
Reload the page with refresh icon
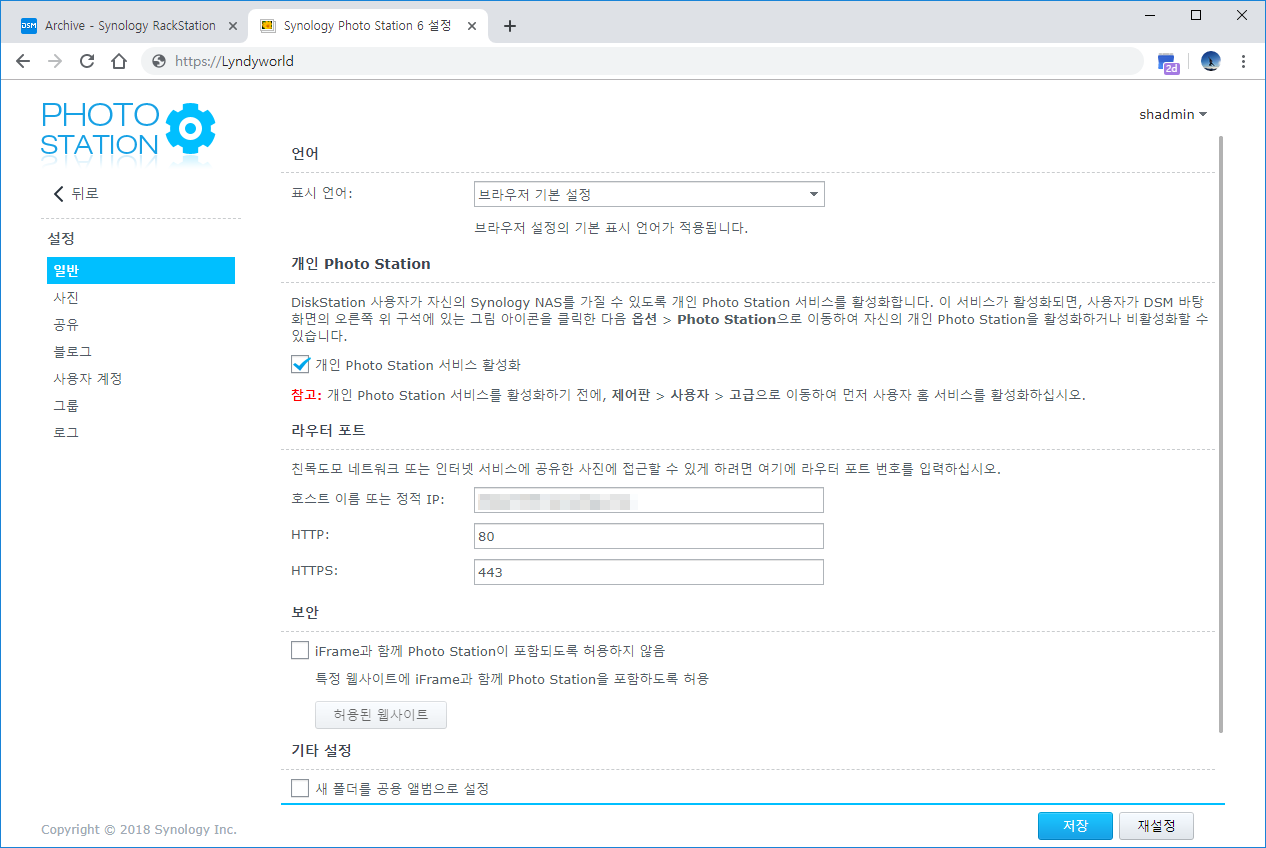click(87, 61)
